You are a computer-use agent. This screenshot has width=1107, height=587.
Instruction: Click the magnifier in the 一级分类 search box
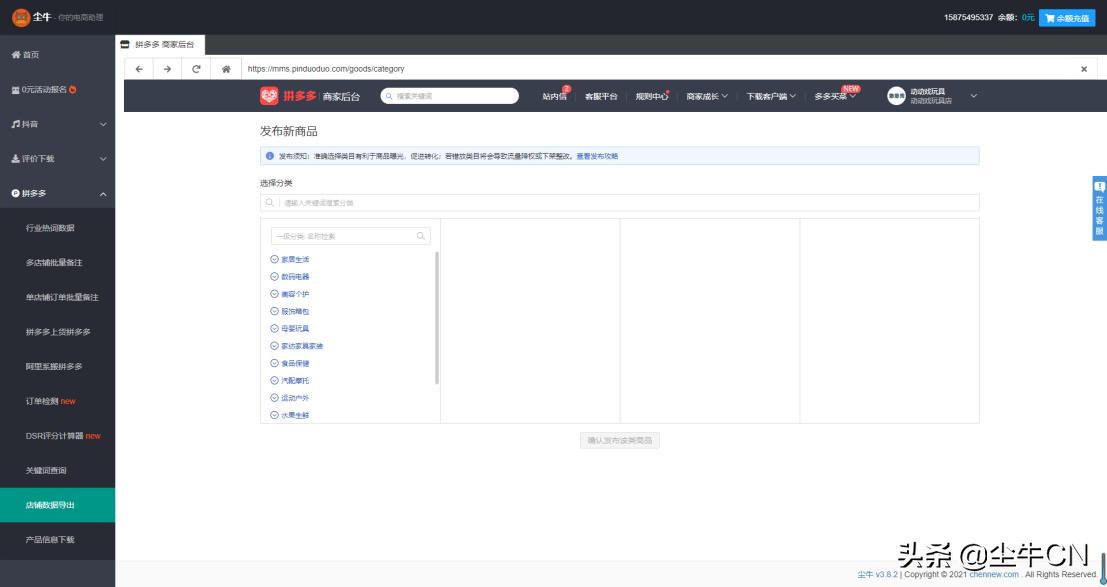pos(421,236)
